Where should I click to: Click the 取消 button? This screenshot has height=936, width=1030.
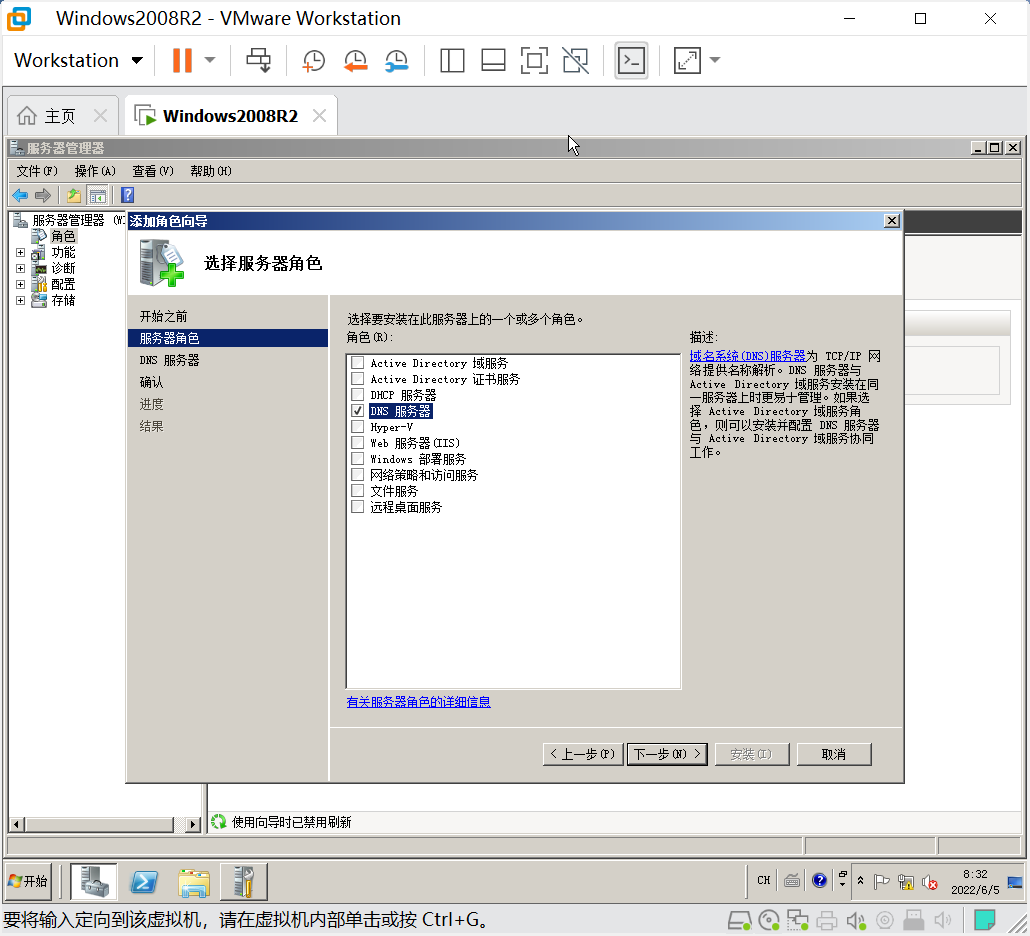point(834,755)
